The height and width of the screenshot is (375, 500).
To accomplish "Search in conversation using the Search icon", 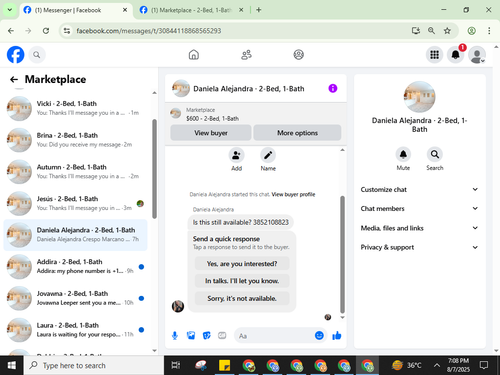I will pyautogui.click(x=435, y=155).
